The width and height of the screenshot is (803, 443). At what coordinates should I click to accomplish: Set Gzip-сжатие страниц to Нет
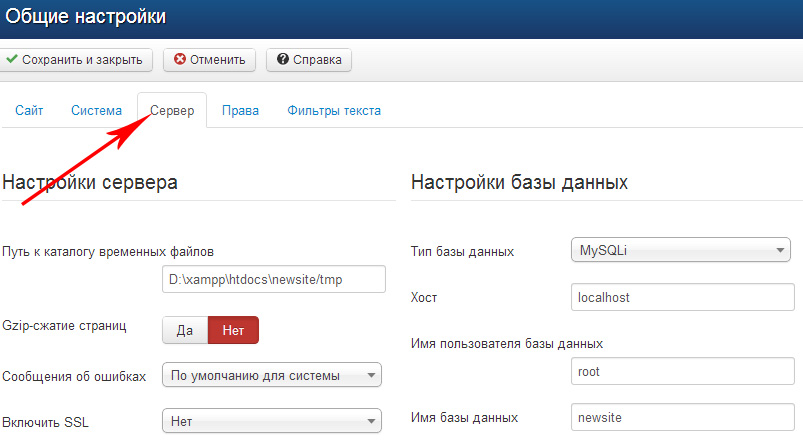[233, 330]
